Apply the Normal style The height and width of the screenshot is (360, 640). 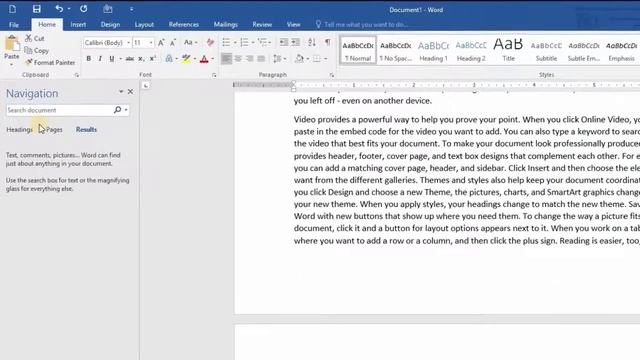click(x=358, y=51)
